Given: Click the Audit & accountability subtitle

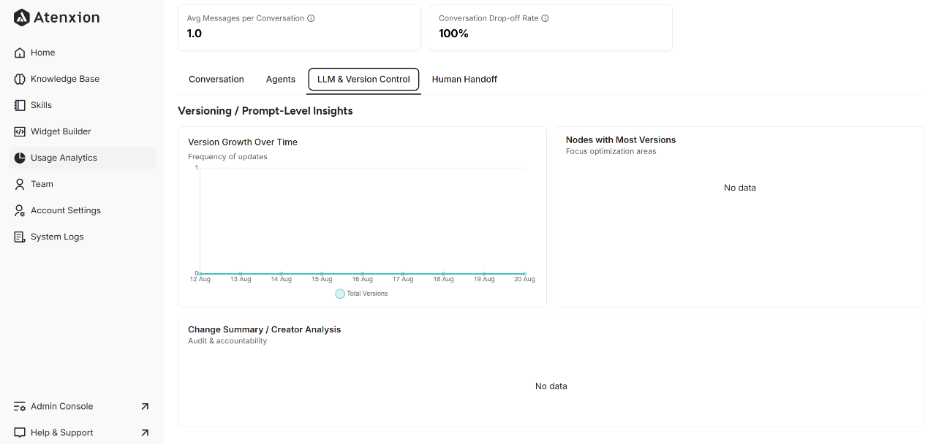Looking at the screenshot, I should click(x=227, y=341).
